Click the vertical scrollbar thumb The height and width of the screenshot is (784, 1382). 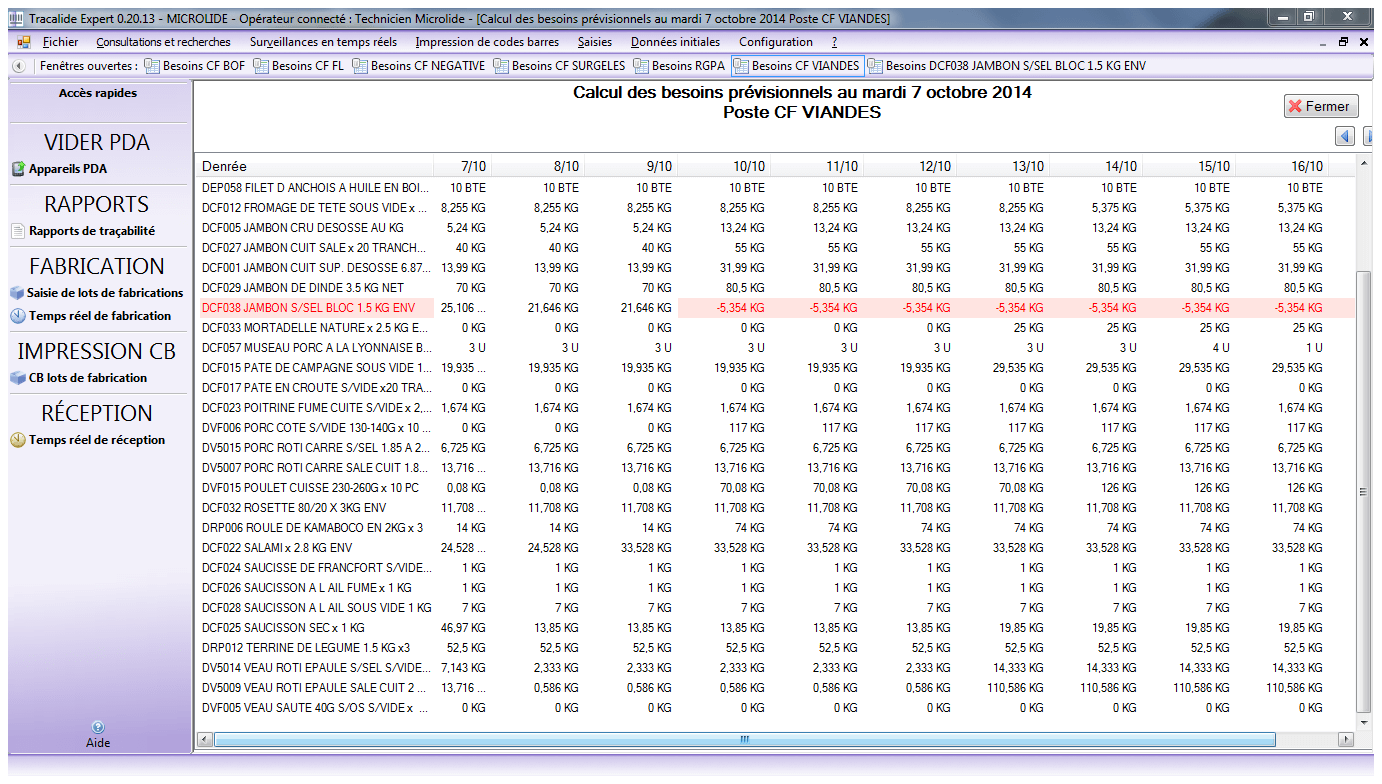coord(1364,490)
